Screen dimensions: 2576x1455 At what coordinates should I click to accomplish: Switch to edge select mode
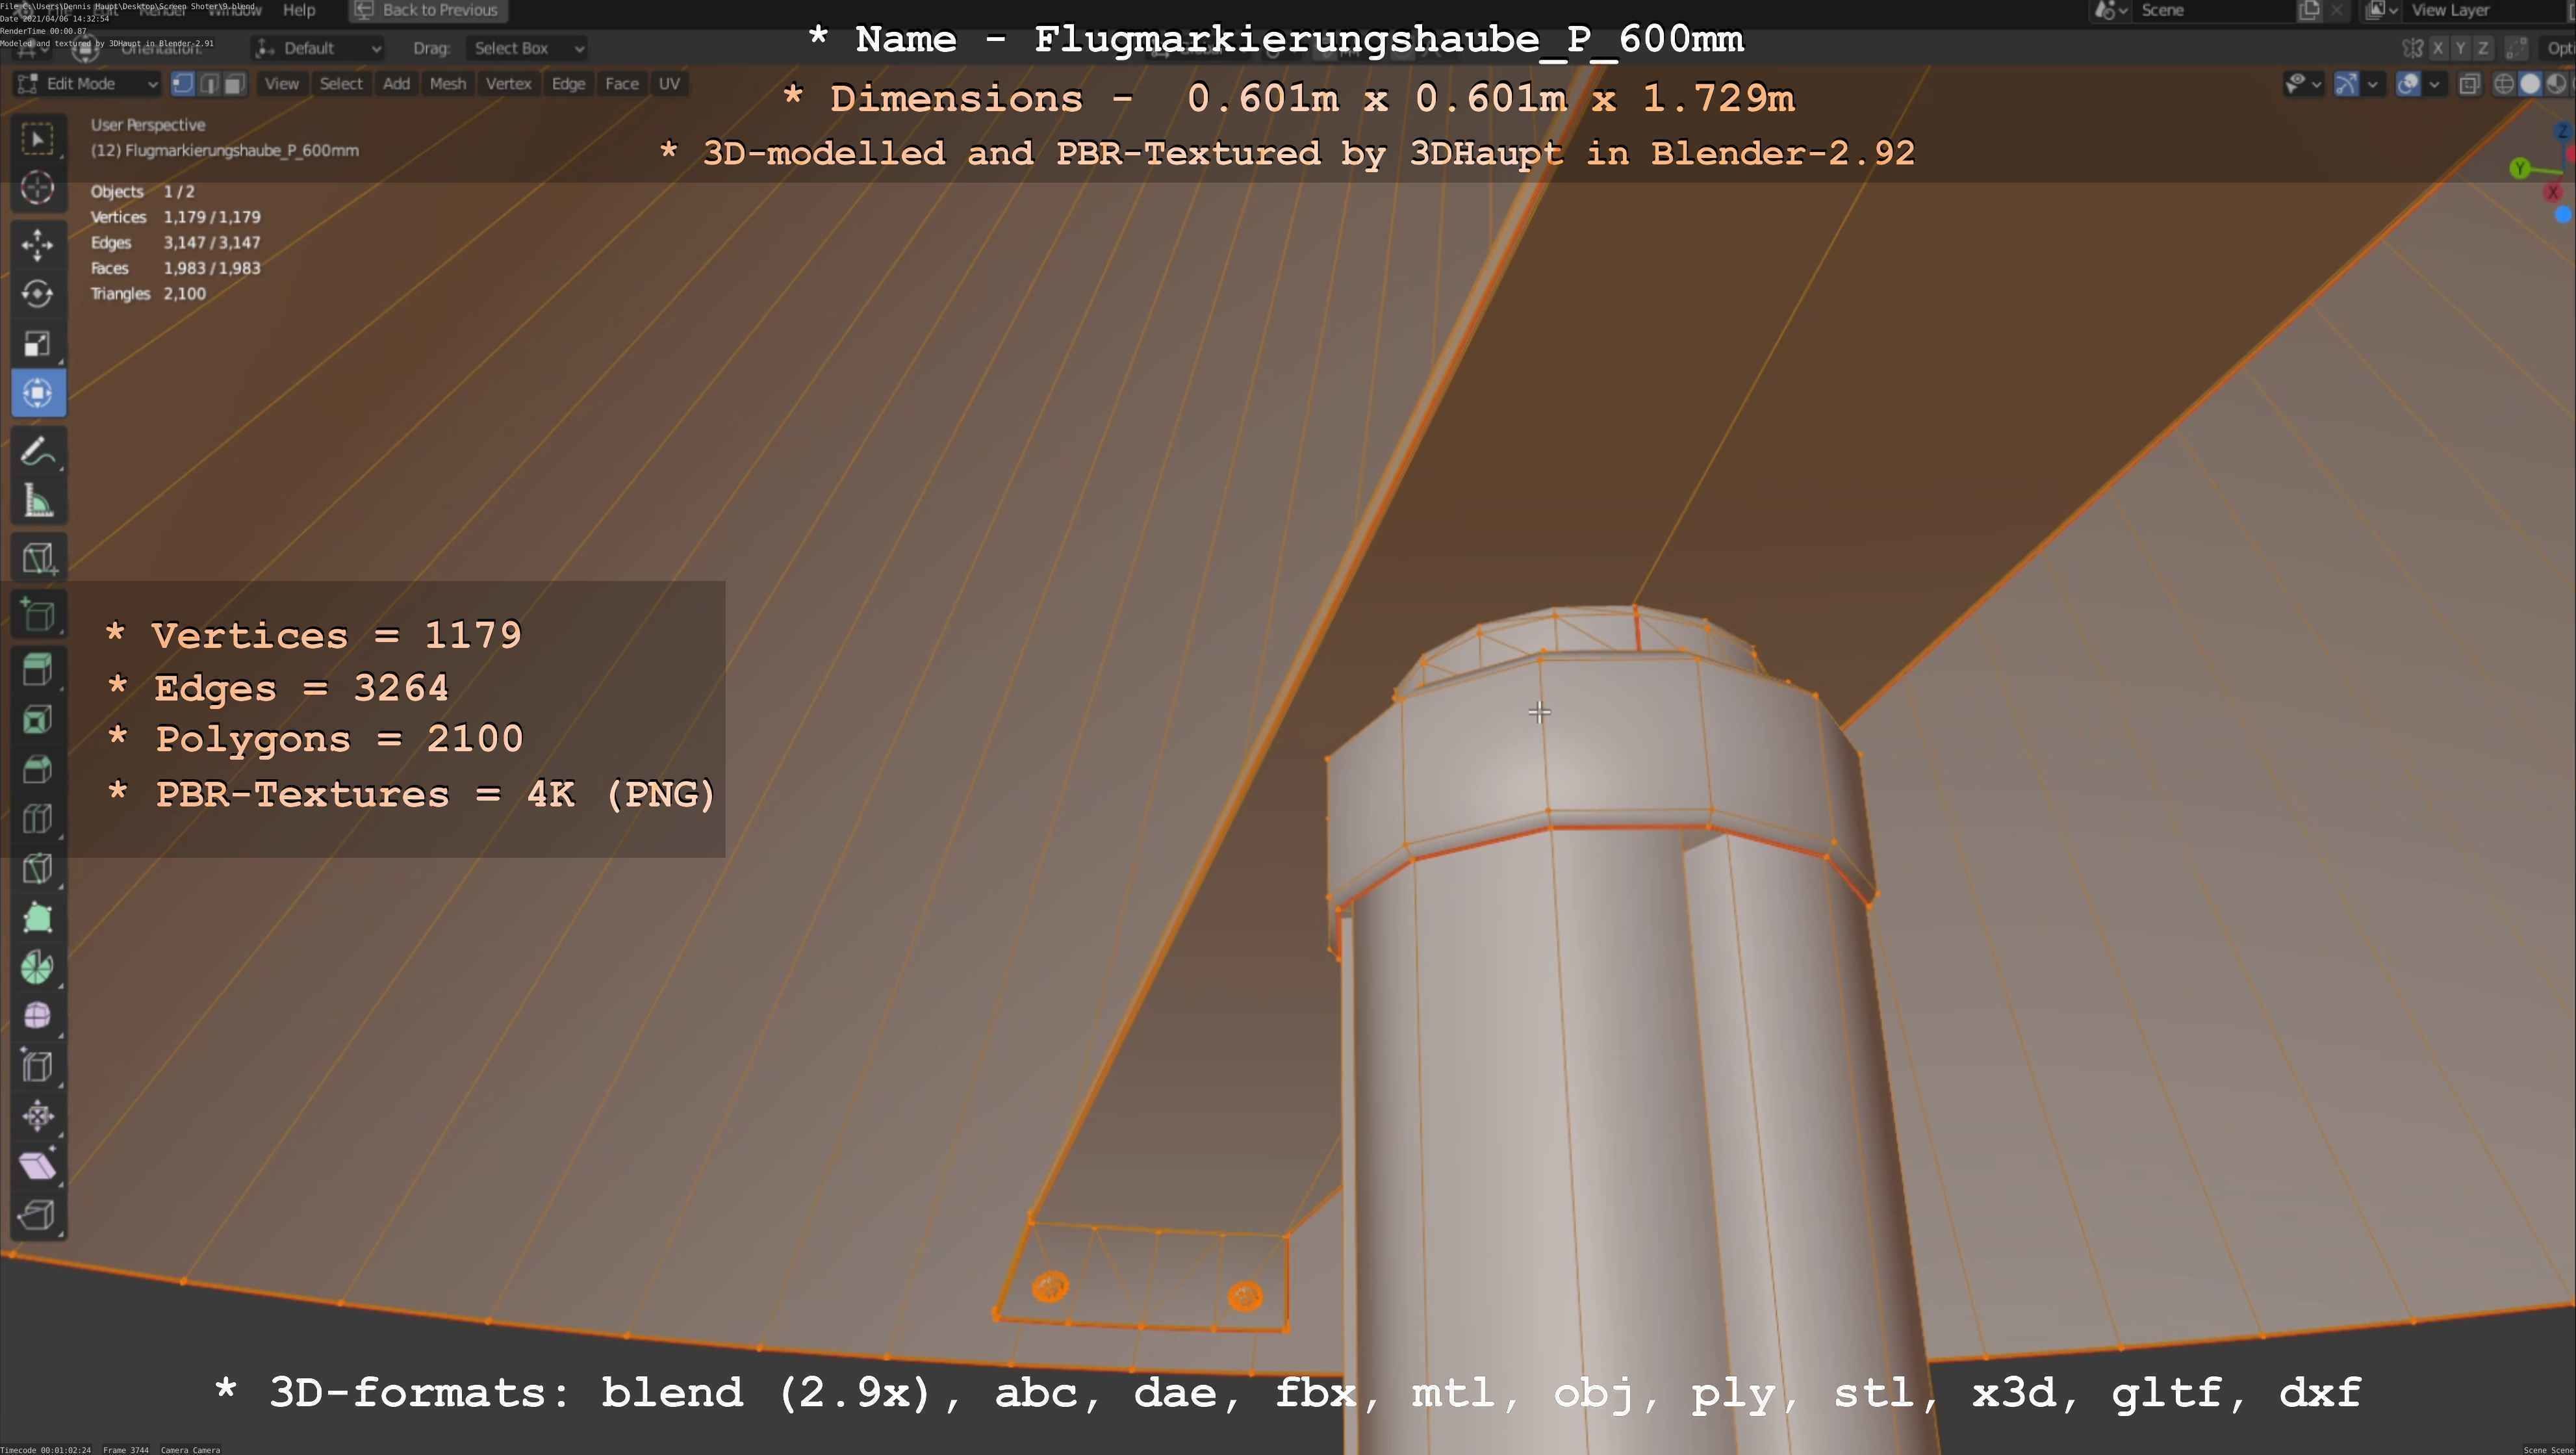coord(209,84)
